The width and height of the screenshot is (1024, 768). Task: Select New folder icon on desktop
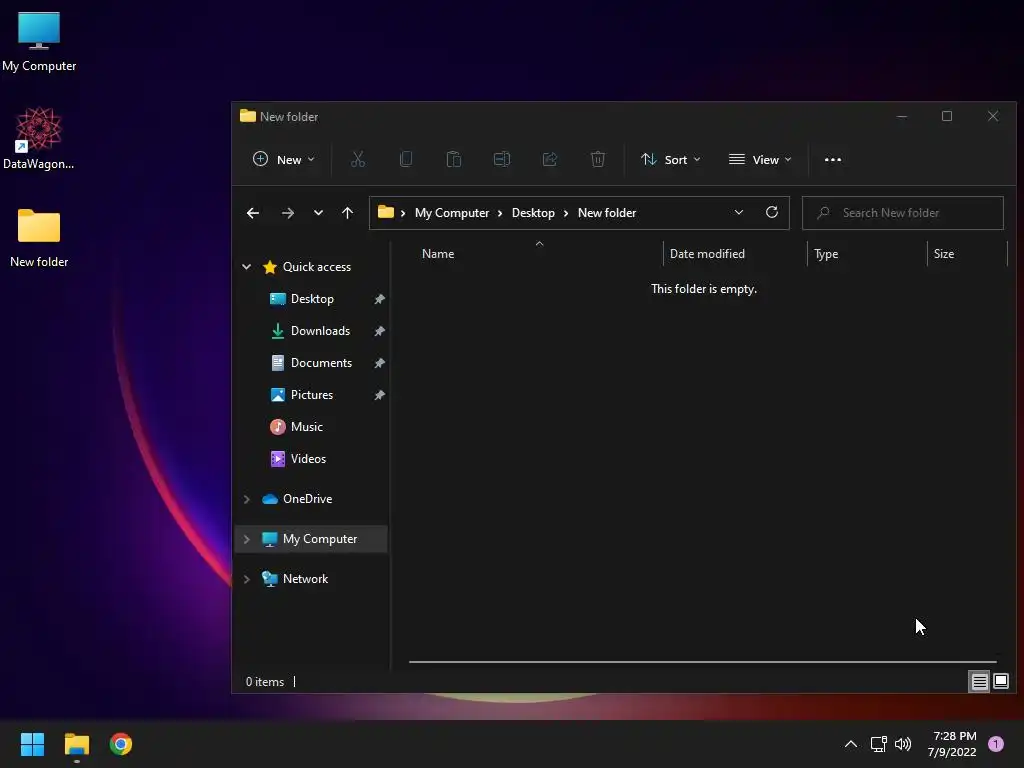[x=39, y=238]
